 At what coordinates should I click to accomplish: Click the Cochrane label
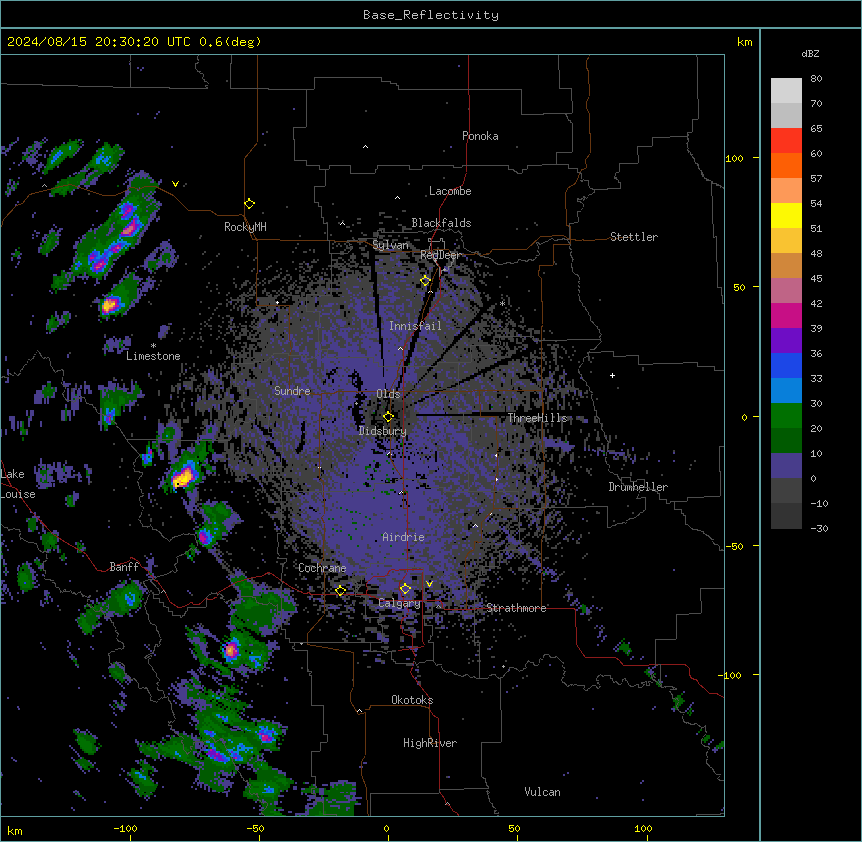click(322, 568)
